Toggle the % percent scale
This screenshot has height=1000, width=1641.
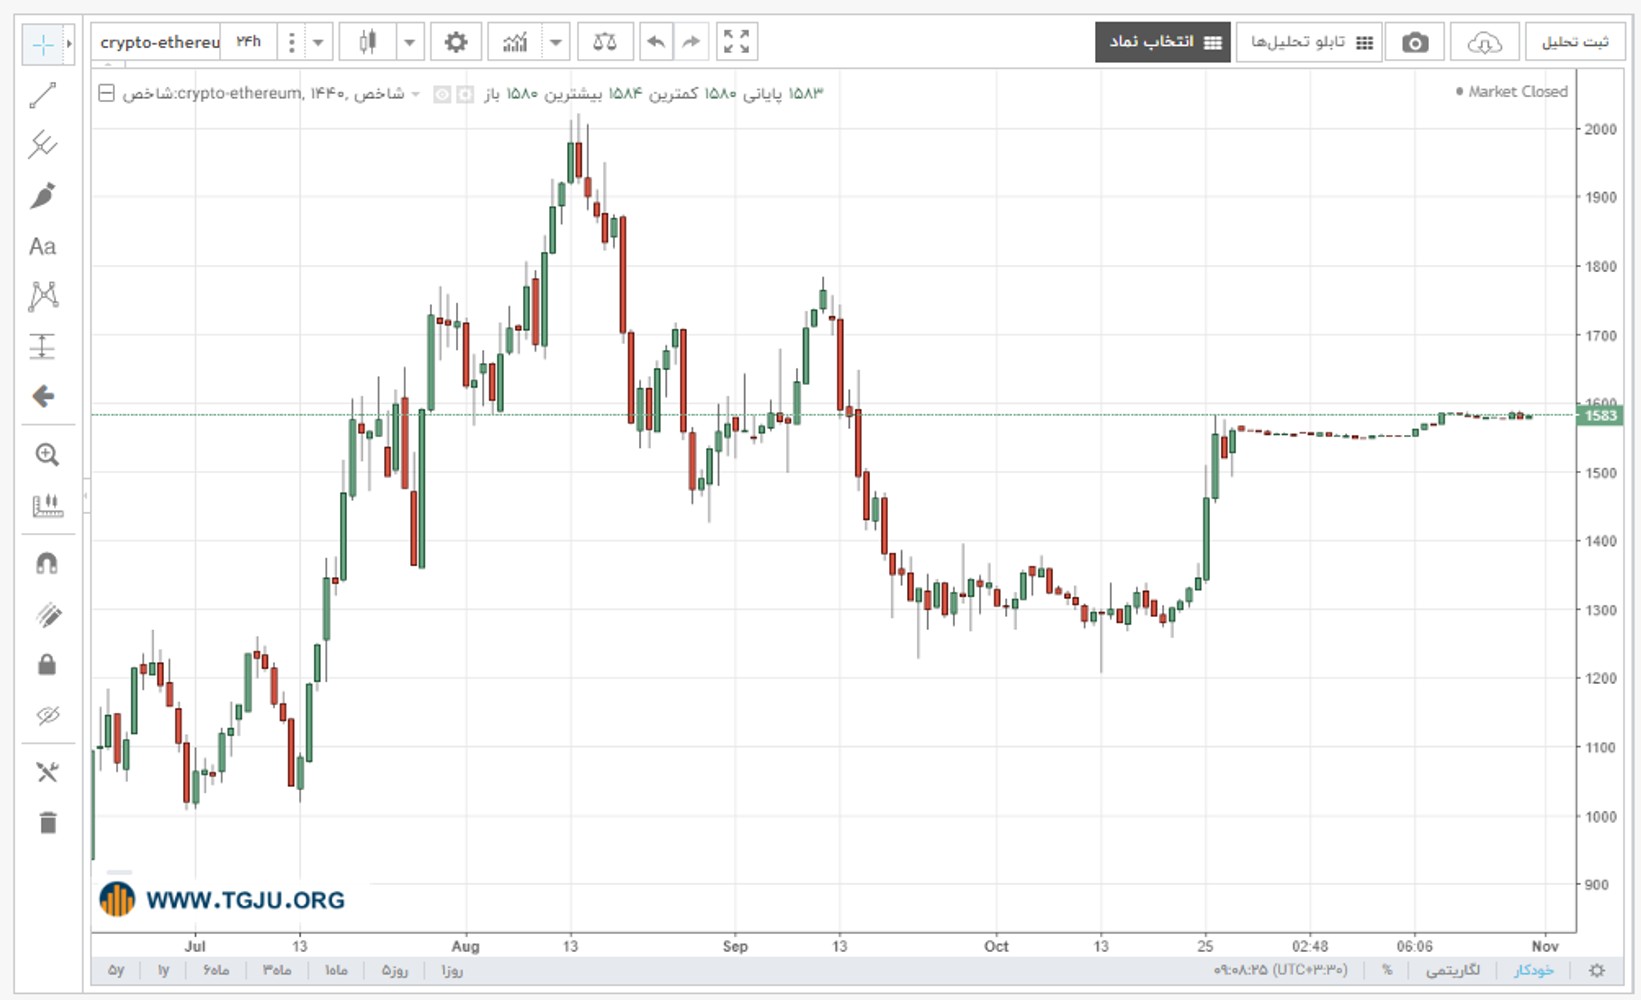(x=1387, y=970)
